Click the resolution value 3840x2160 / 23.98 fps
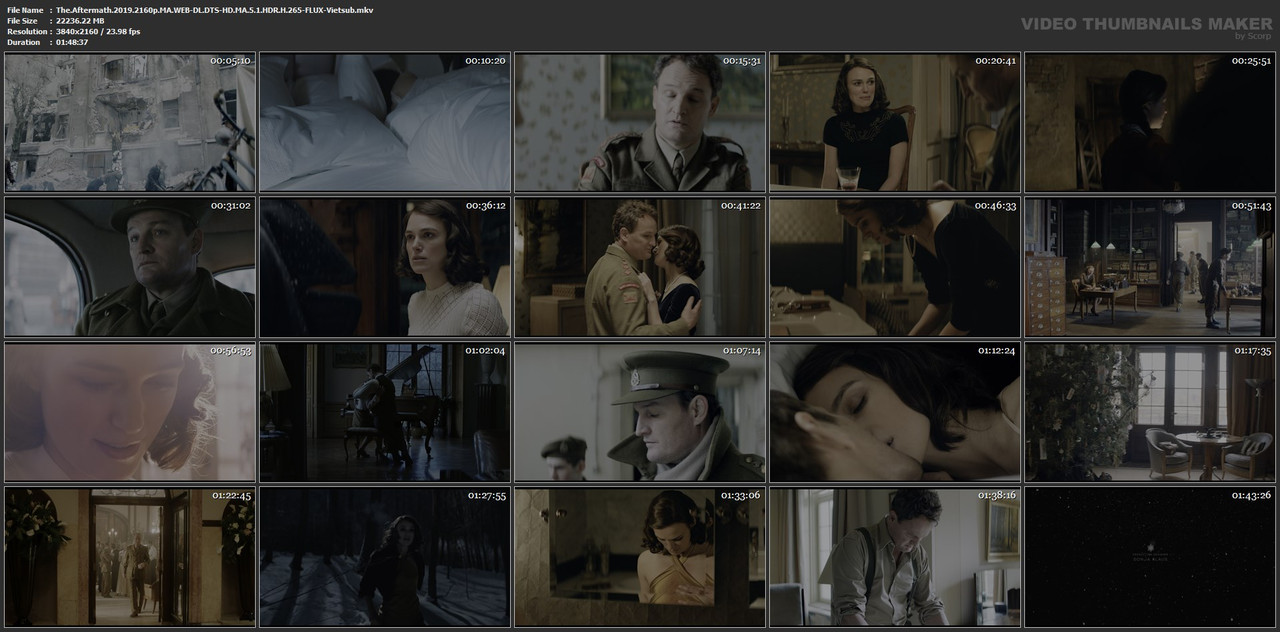This screenshot has height=632, width=1280. coord(99,31)
